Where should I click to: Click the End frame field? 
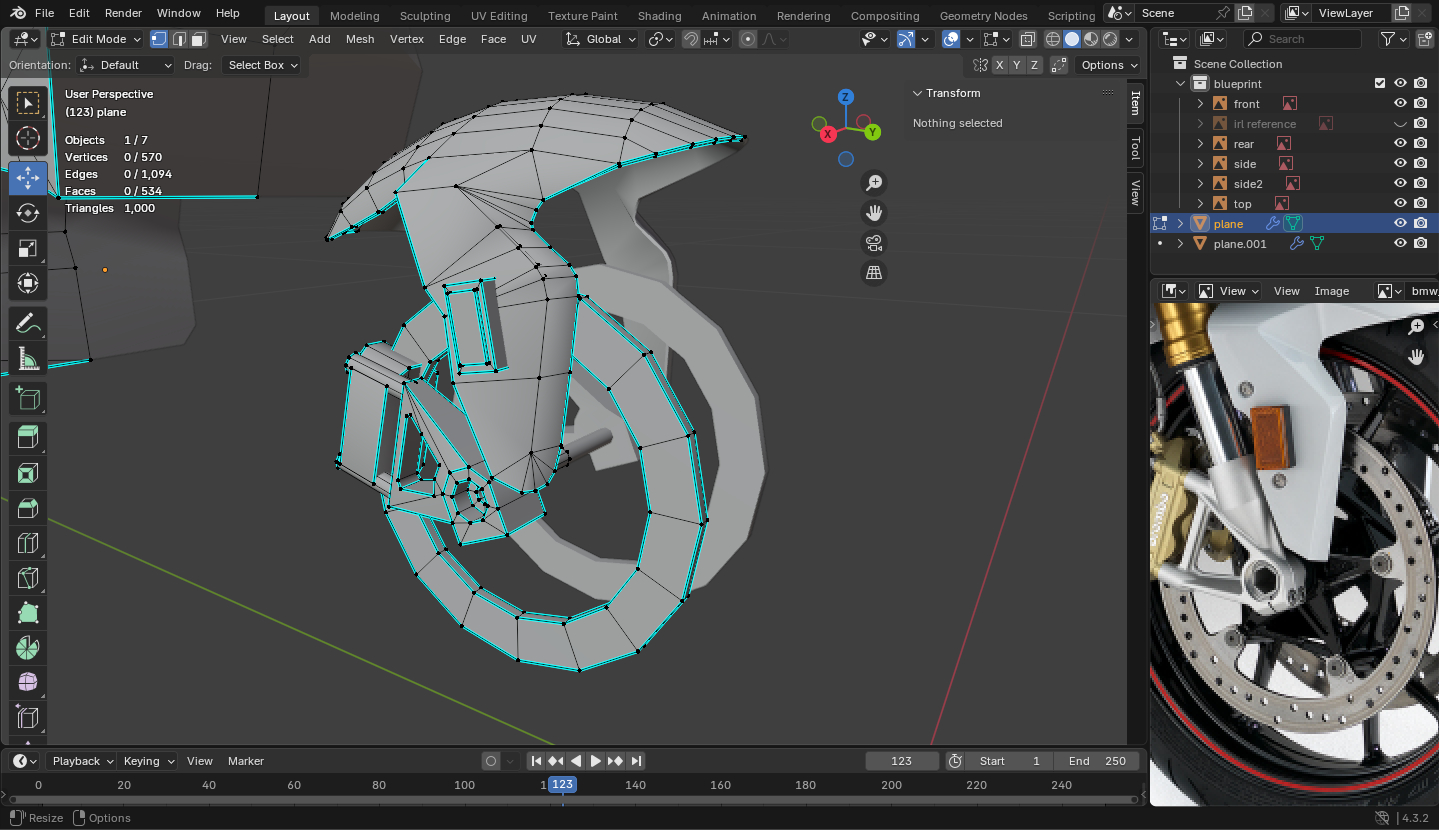tap(1097, 761)
